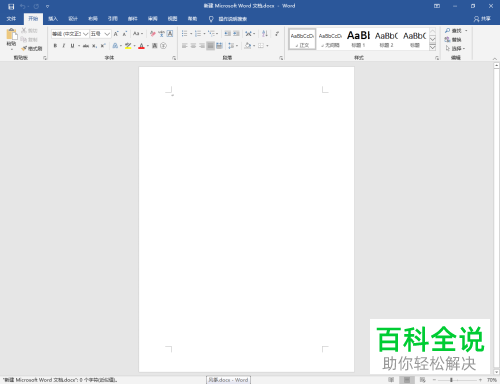Align text to the left
This screenshot has height=384, width=500.
(x=185, y=46)
